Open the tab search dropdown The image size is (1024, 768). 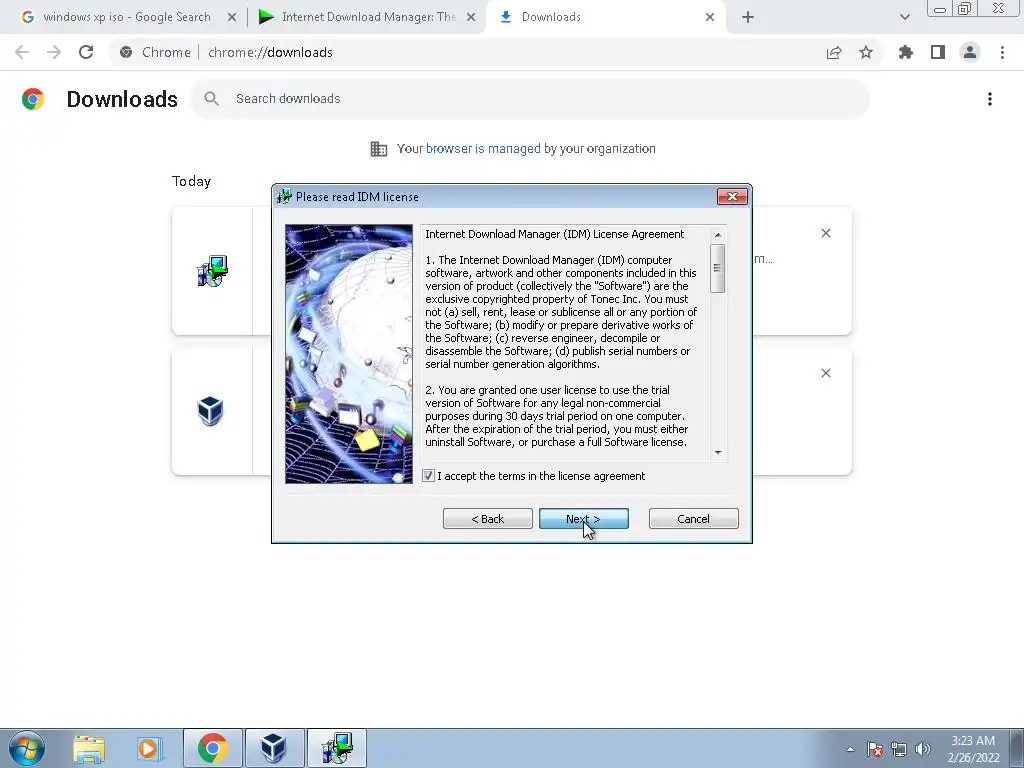click(904, 17)
